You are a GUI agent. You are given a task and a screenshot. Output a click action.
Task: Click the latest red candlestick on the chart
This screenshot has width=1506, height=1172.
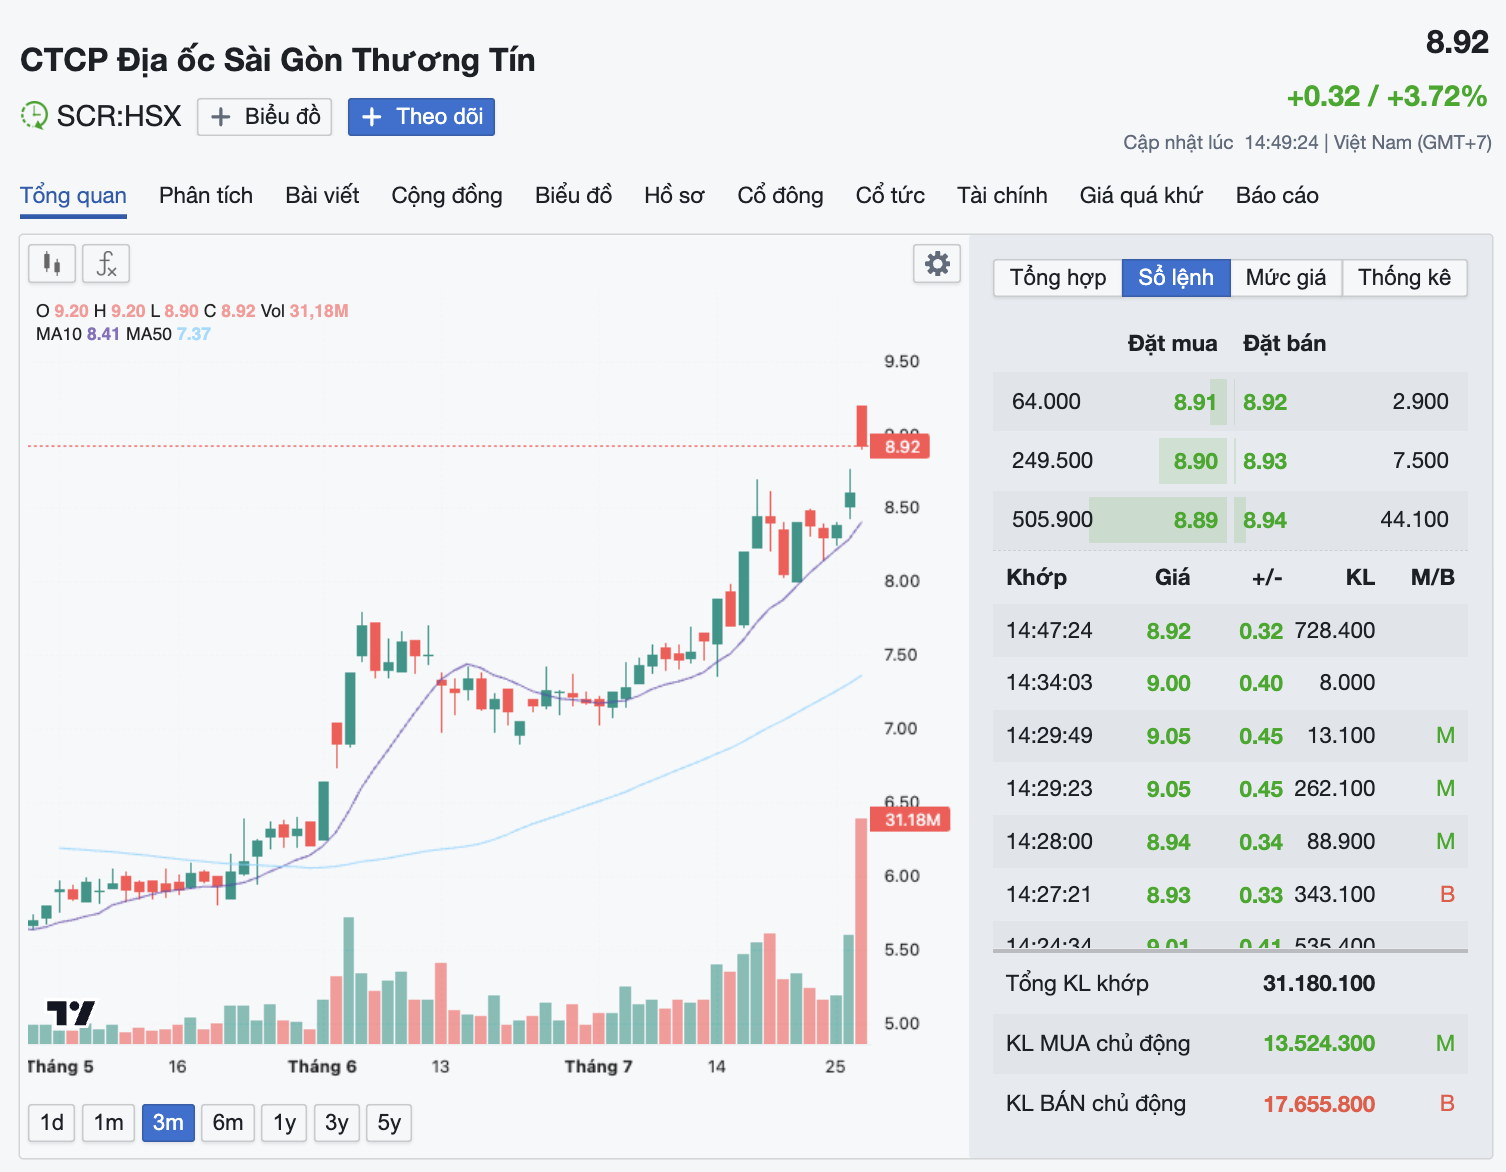point(861,426)
